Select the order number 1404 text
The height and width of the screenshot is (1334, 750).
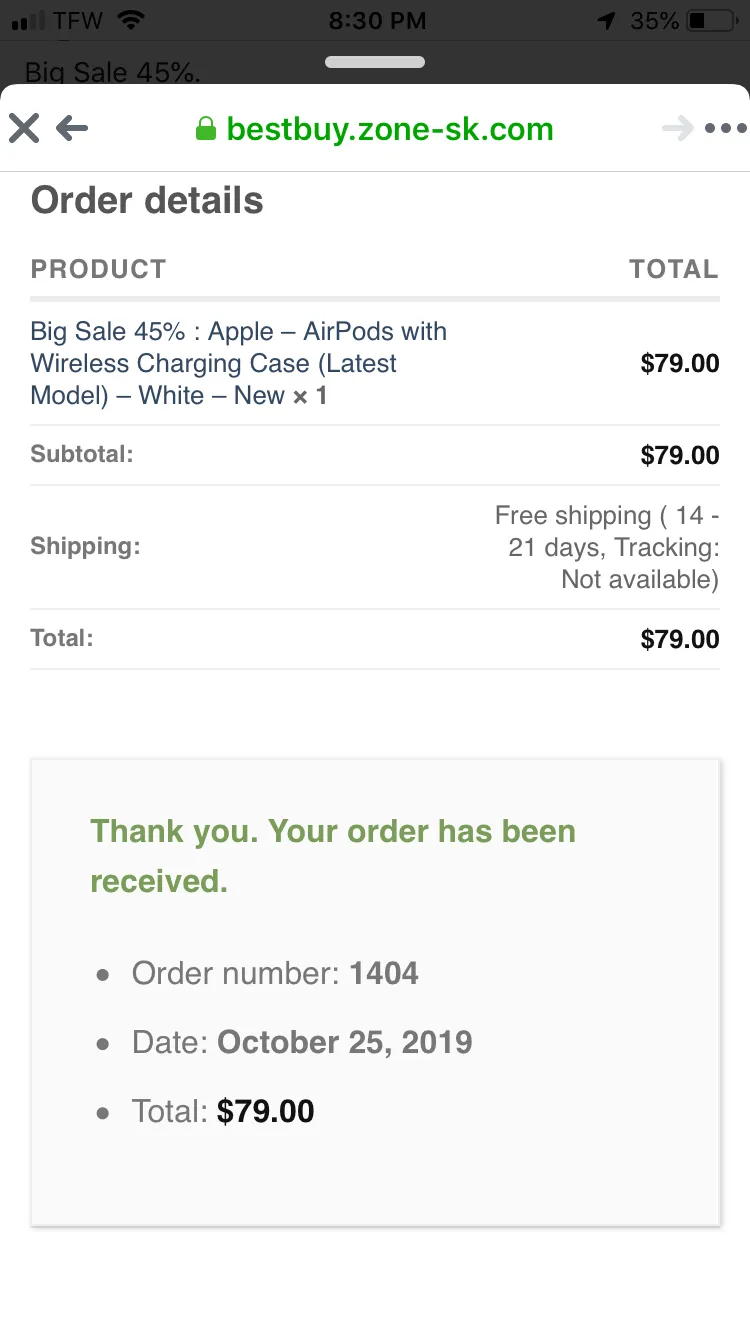click(384, 973)
